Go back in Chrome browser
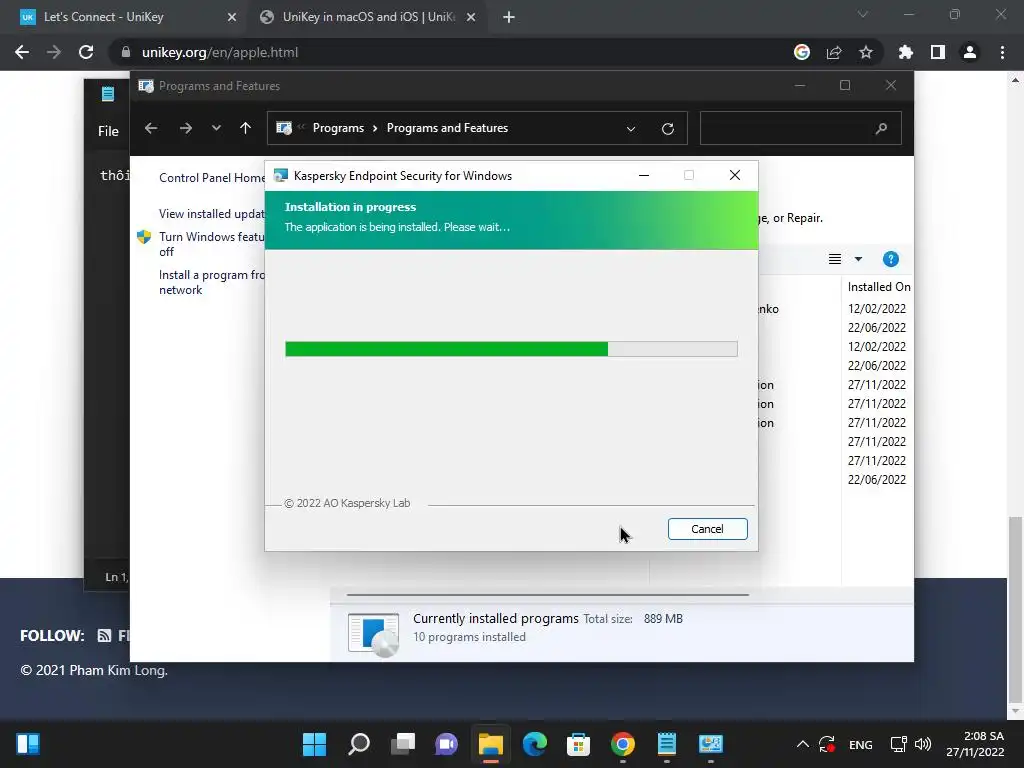Screen dimensions: 1024x768 tap(22, 52)
